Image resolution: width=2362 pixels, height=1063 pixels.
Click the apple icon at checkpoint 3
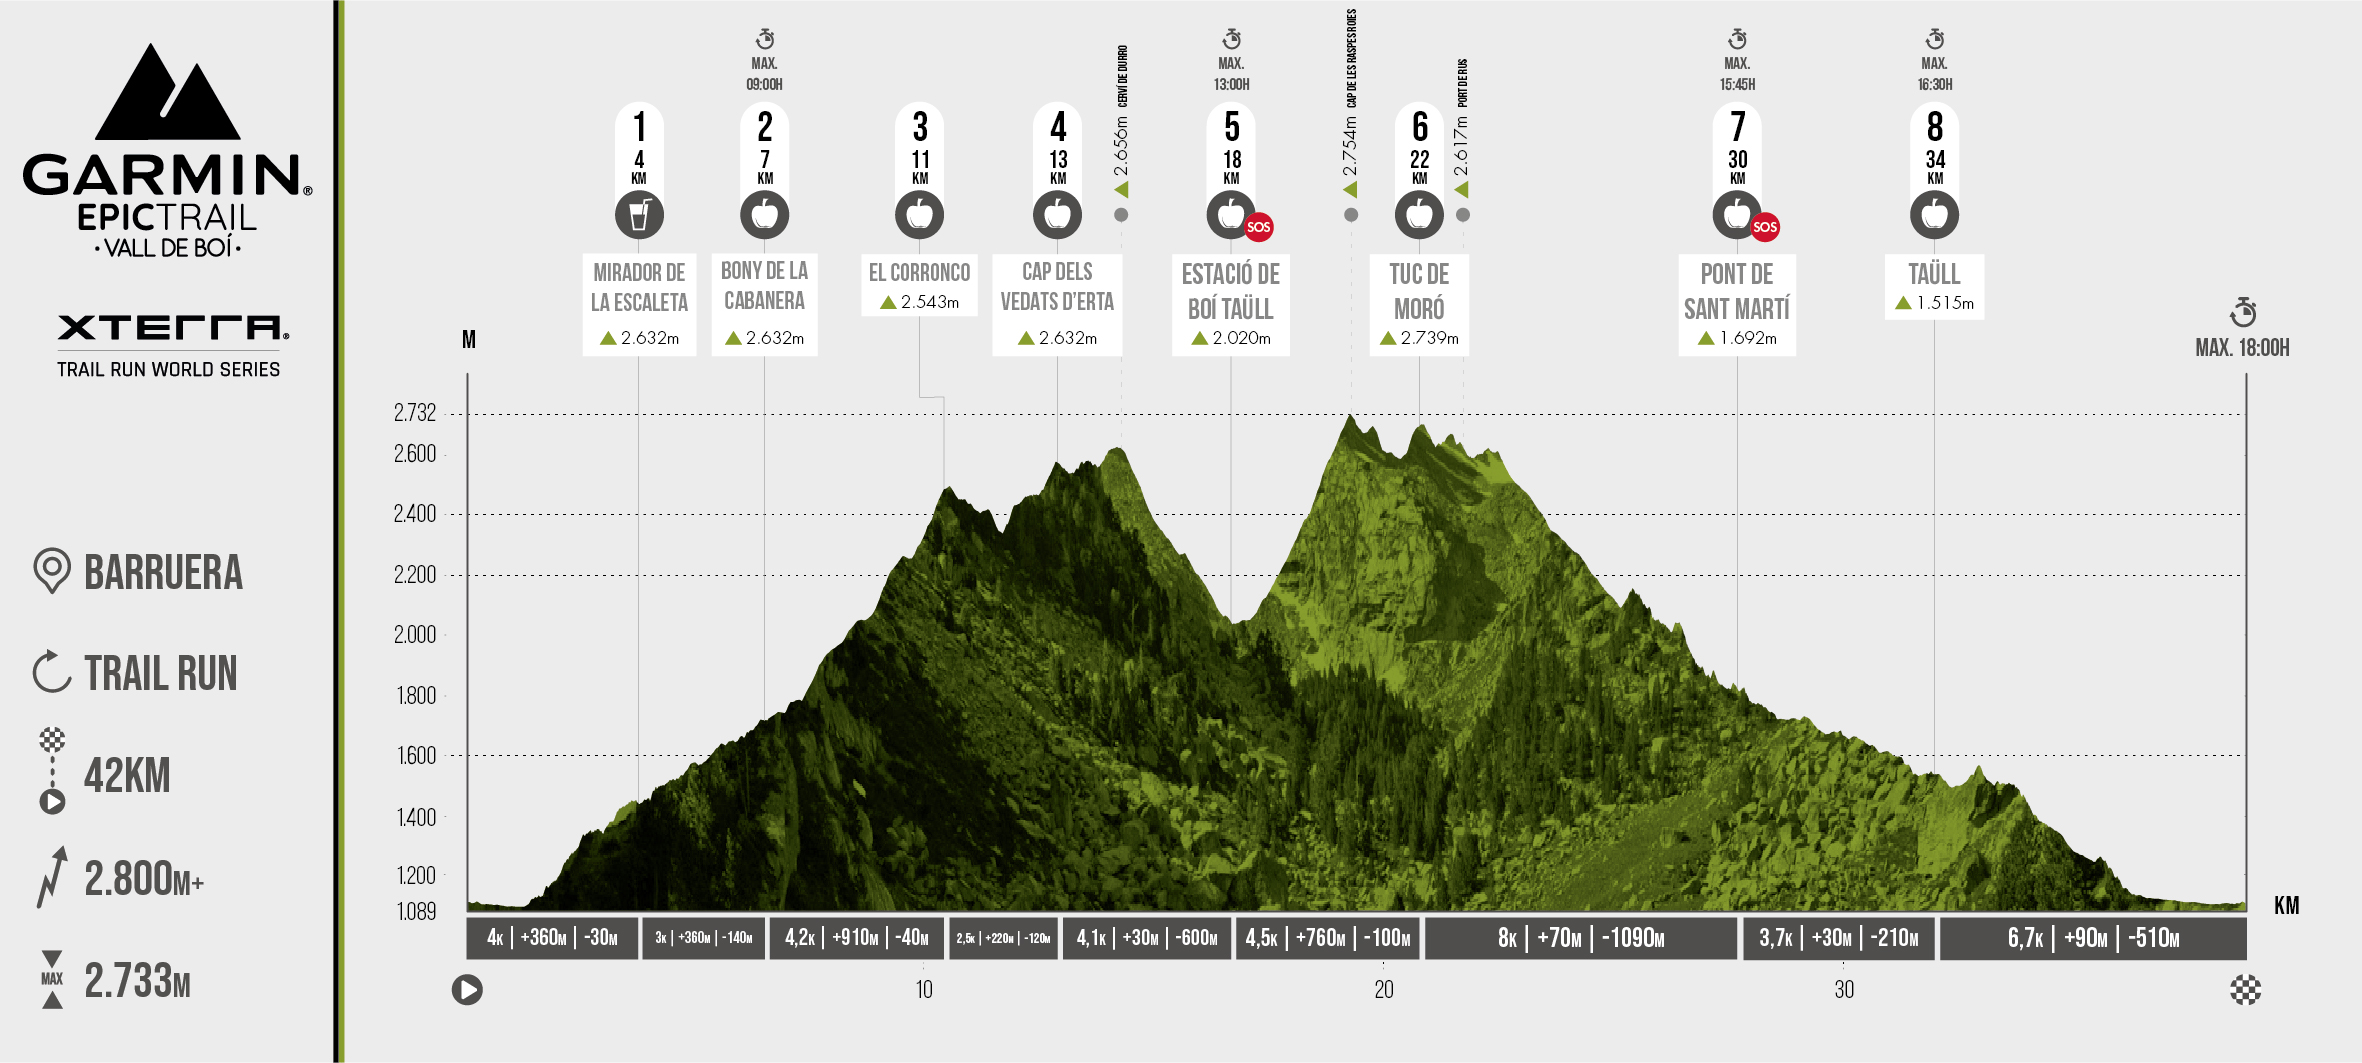(919, 214)
